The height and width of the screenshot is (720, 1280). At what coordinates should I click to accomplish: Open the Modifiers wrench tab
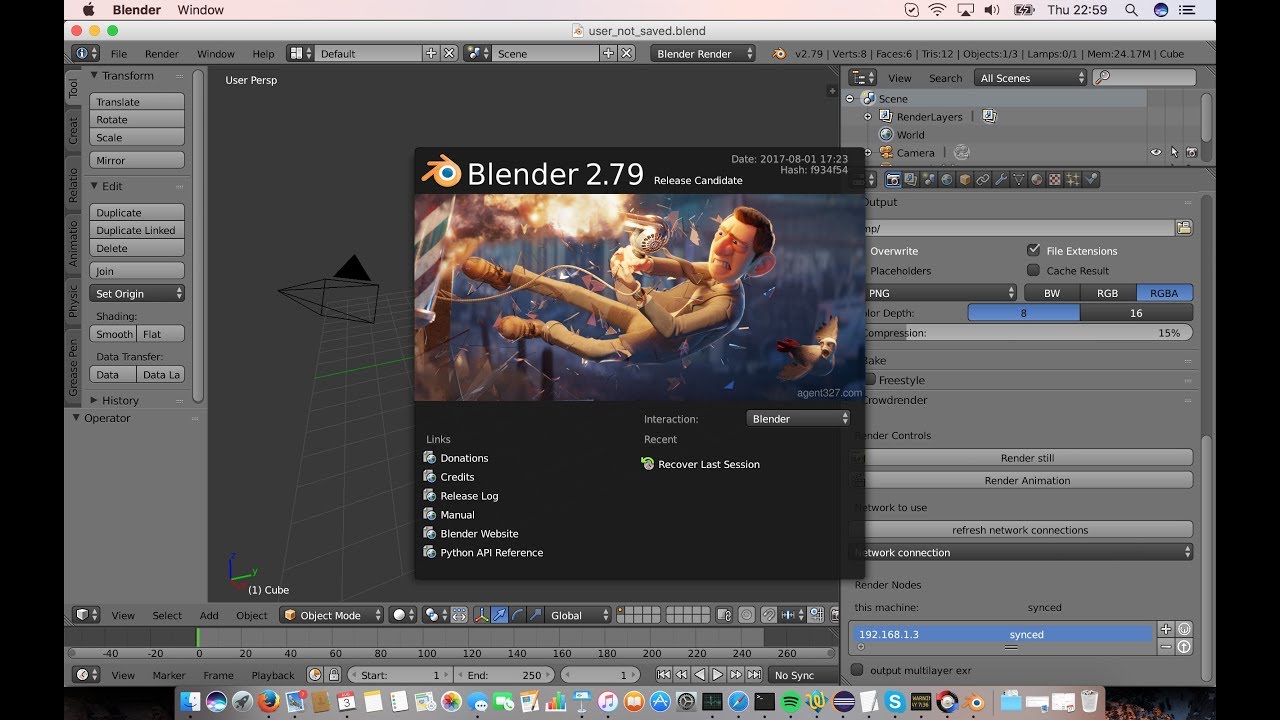pos(1001,179)
